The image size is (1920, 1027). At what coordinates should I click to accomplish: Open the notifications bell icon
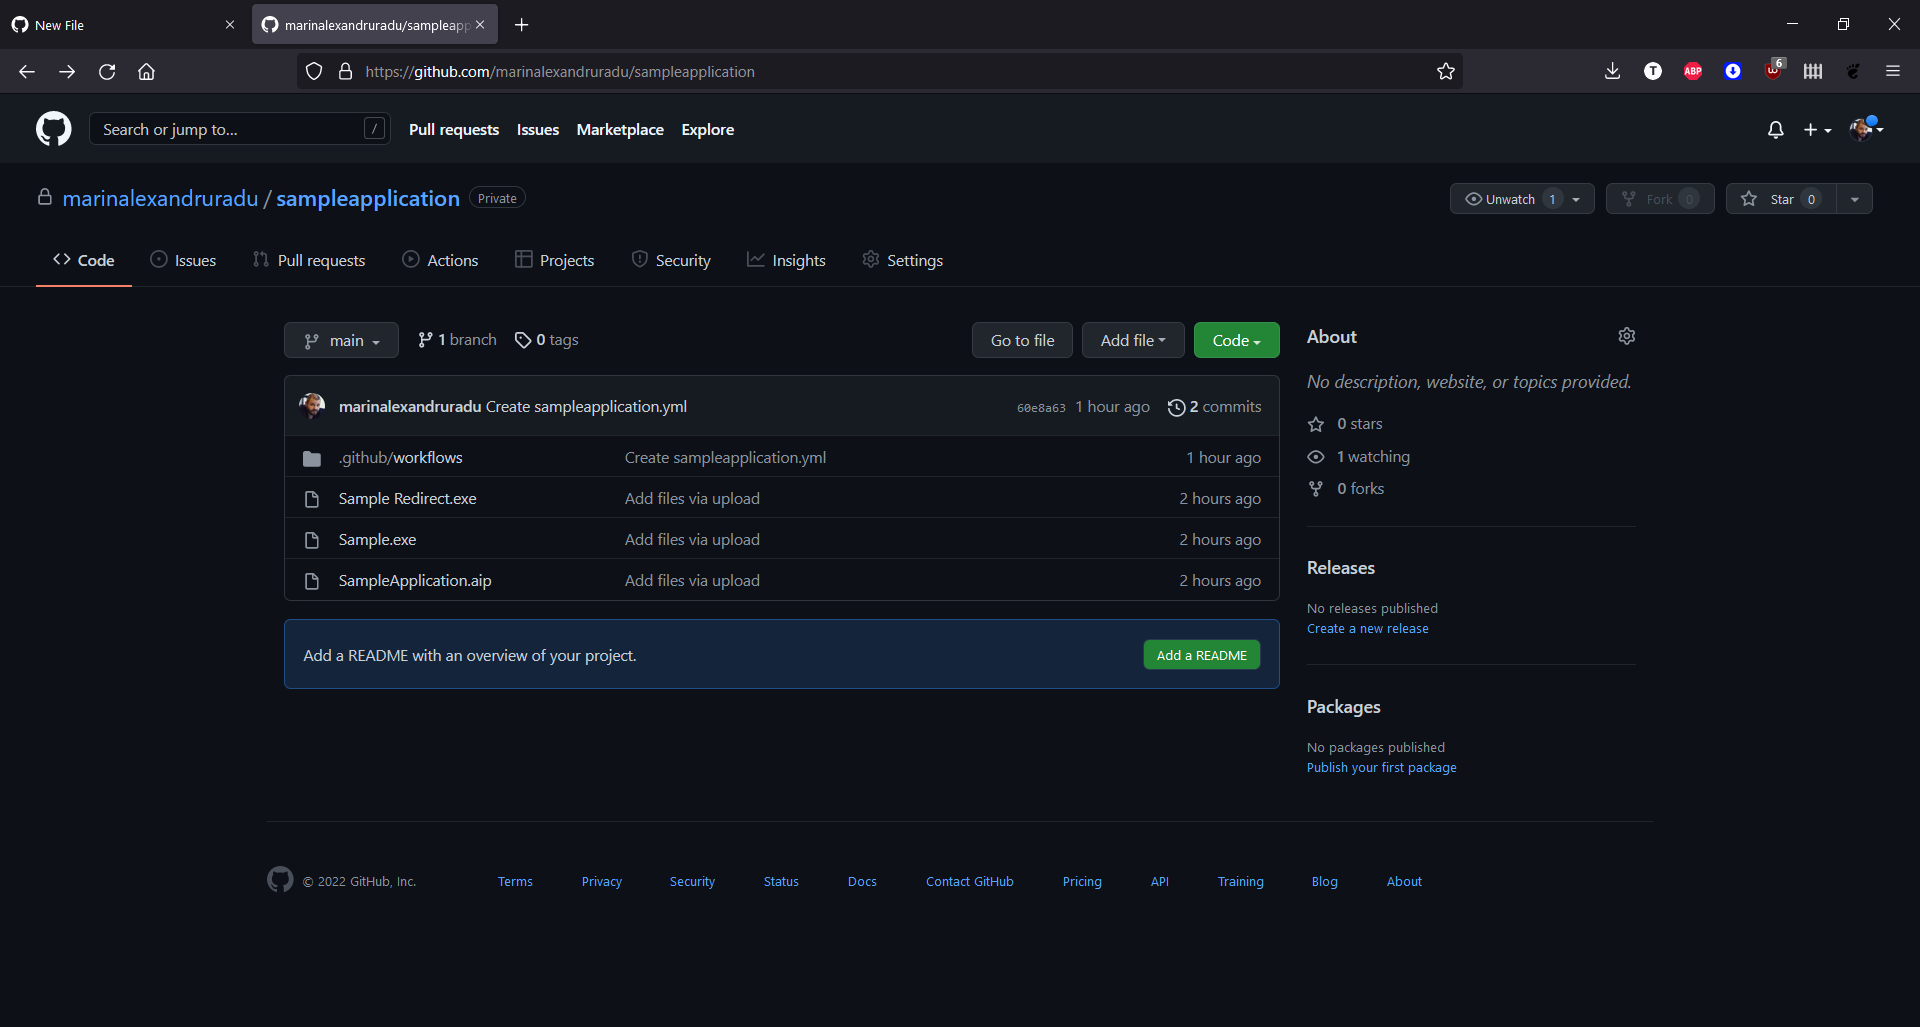pos(1775,130)
